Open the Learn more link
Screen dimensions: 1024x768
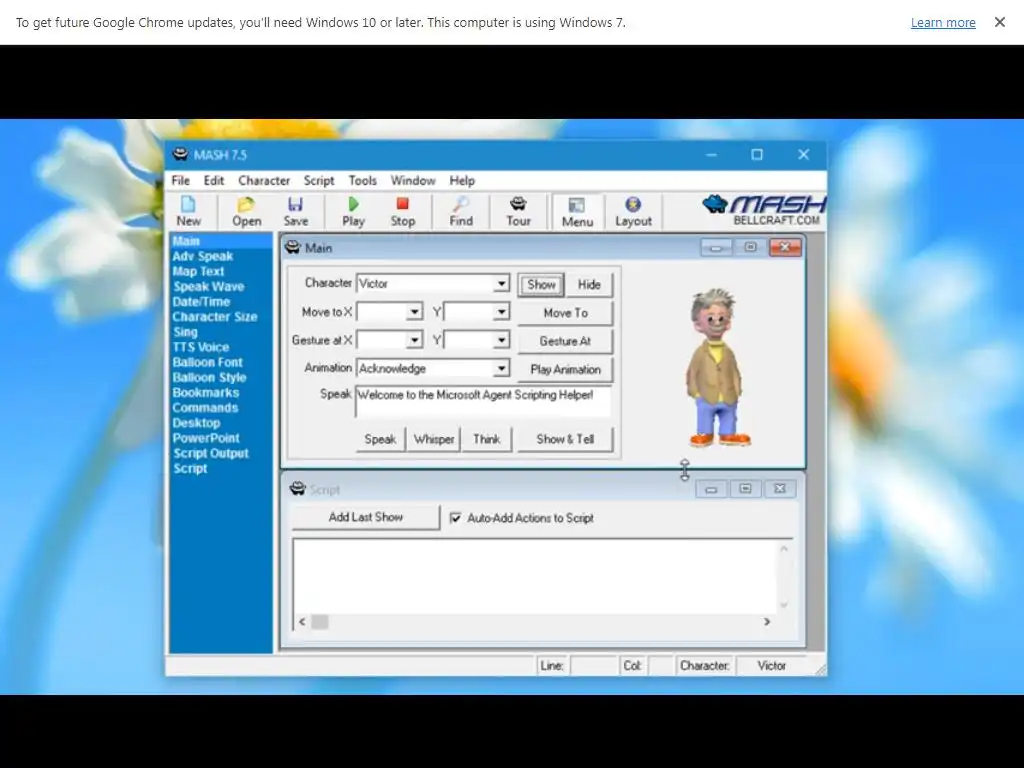click(x=943, y=22)
